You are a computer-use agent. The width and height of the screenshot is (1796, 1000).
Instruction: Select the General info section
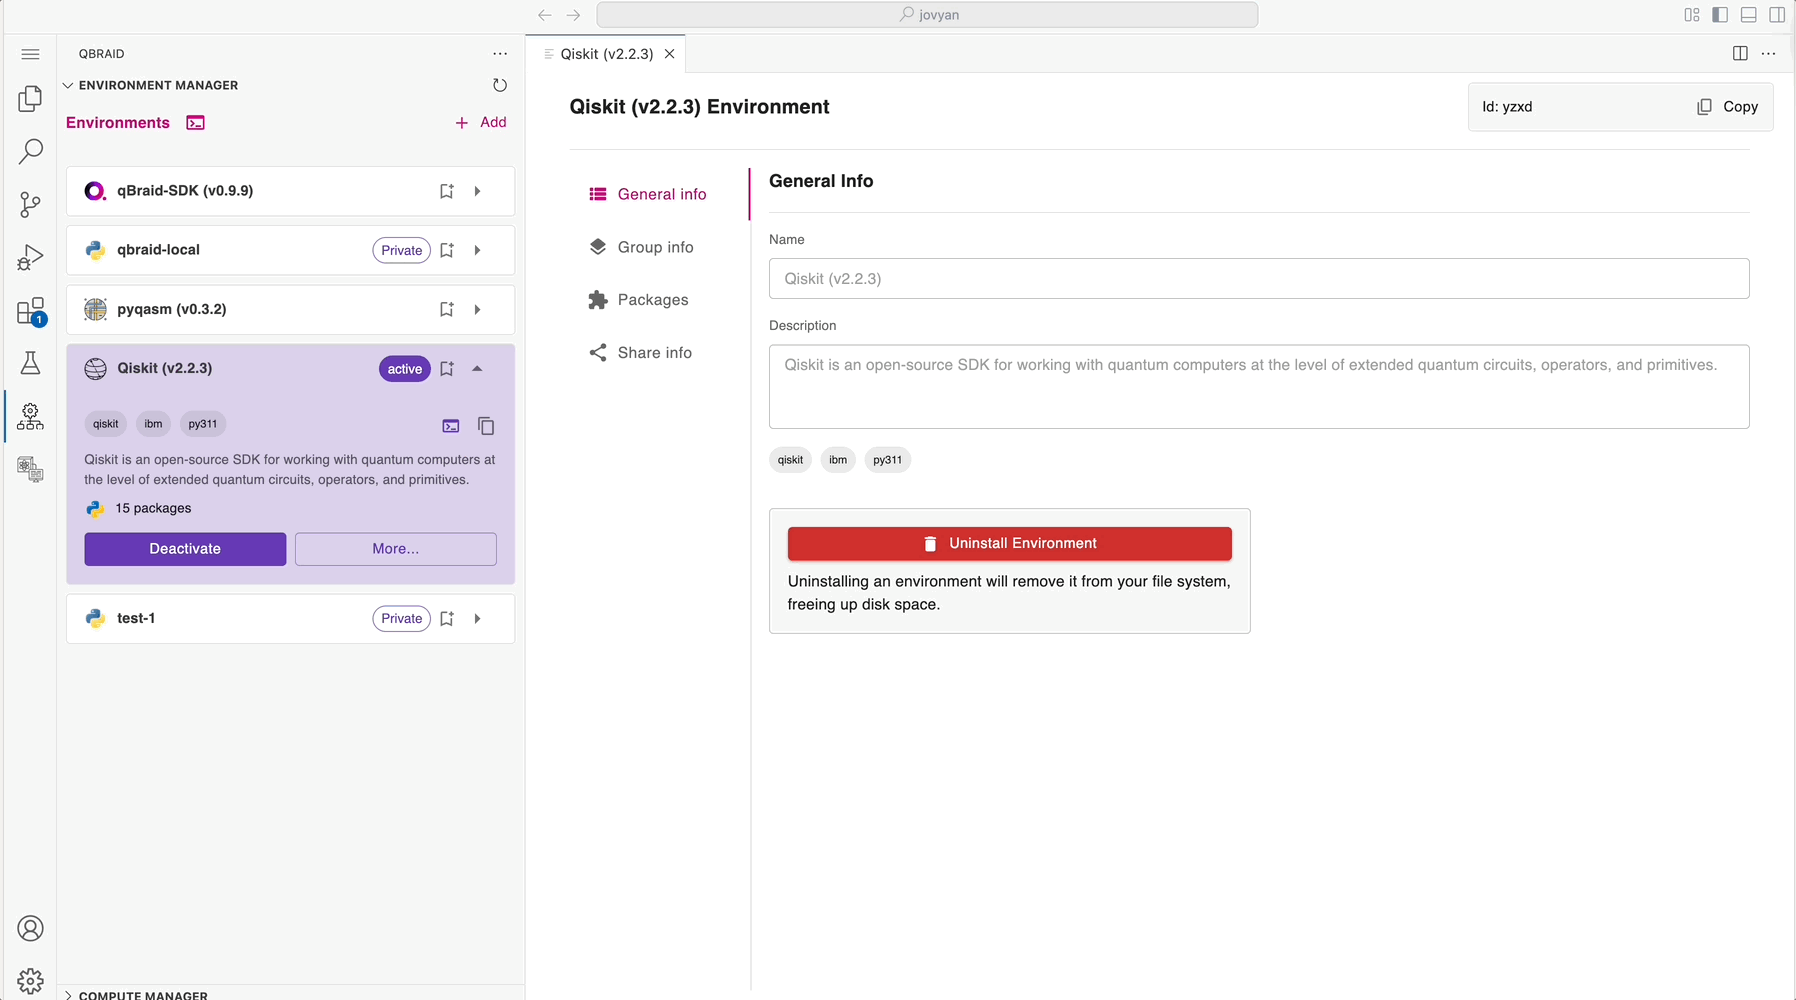point(648,194)
